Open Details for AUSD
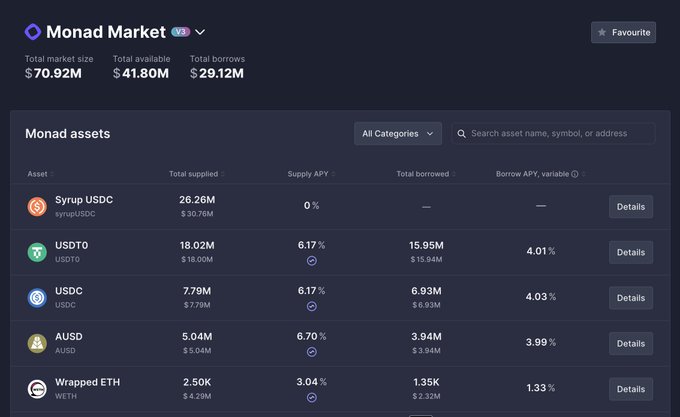The height and width of the screenshot is (417, 680). tap(631, 343)
